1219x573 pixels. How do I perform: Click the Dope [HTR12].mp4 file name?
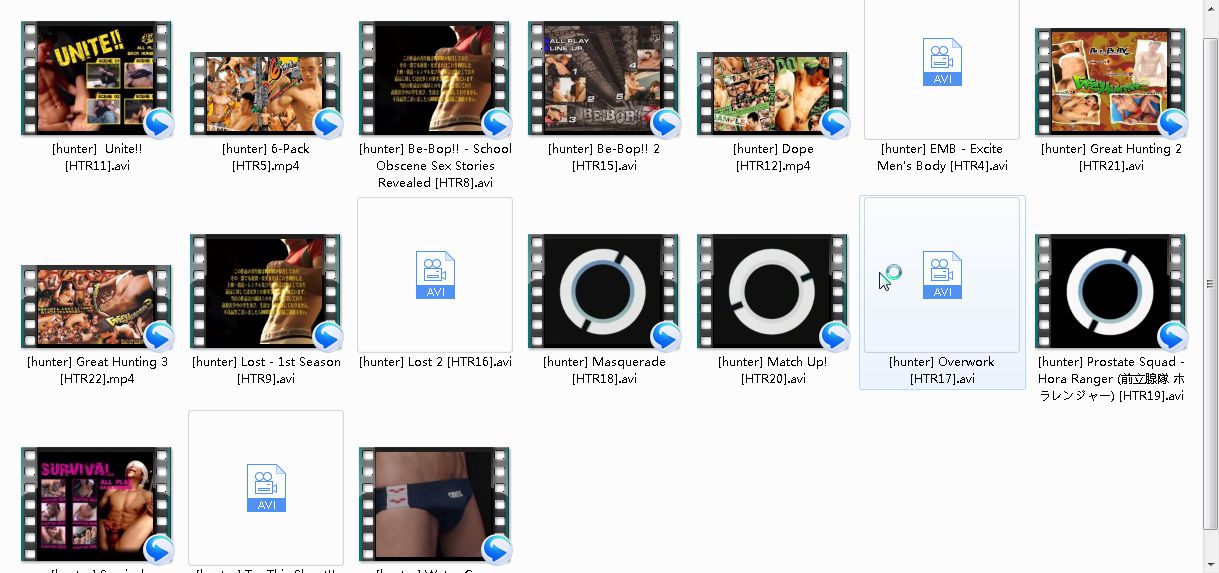(x=772, y=157)
